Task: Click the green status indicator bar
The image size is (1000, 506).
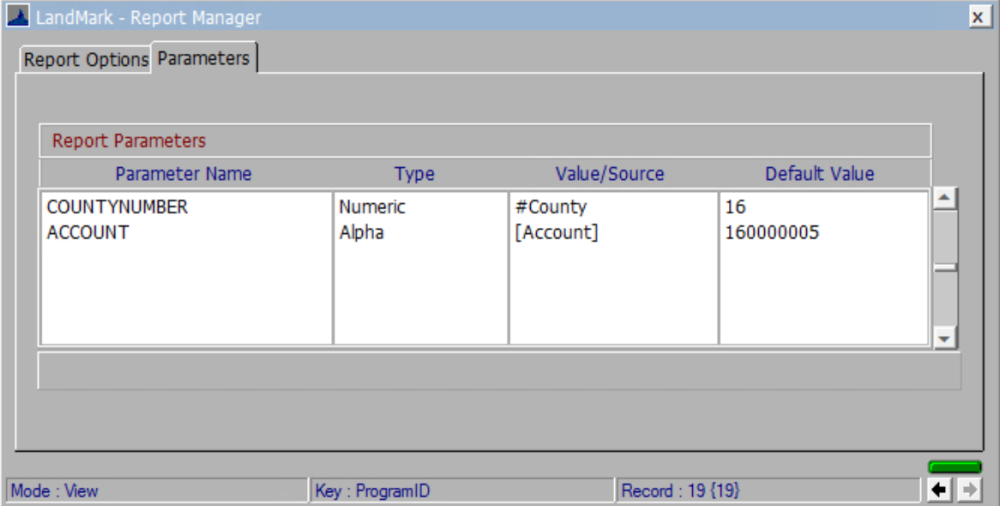Action: [954, 467]
